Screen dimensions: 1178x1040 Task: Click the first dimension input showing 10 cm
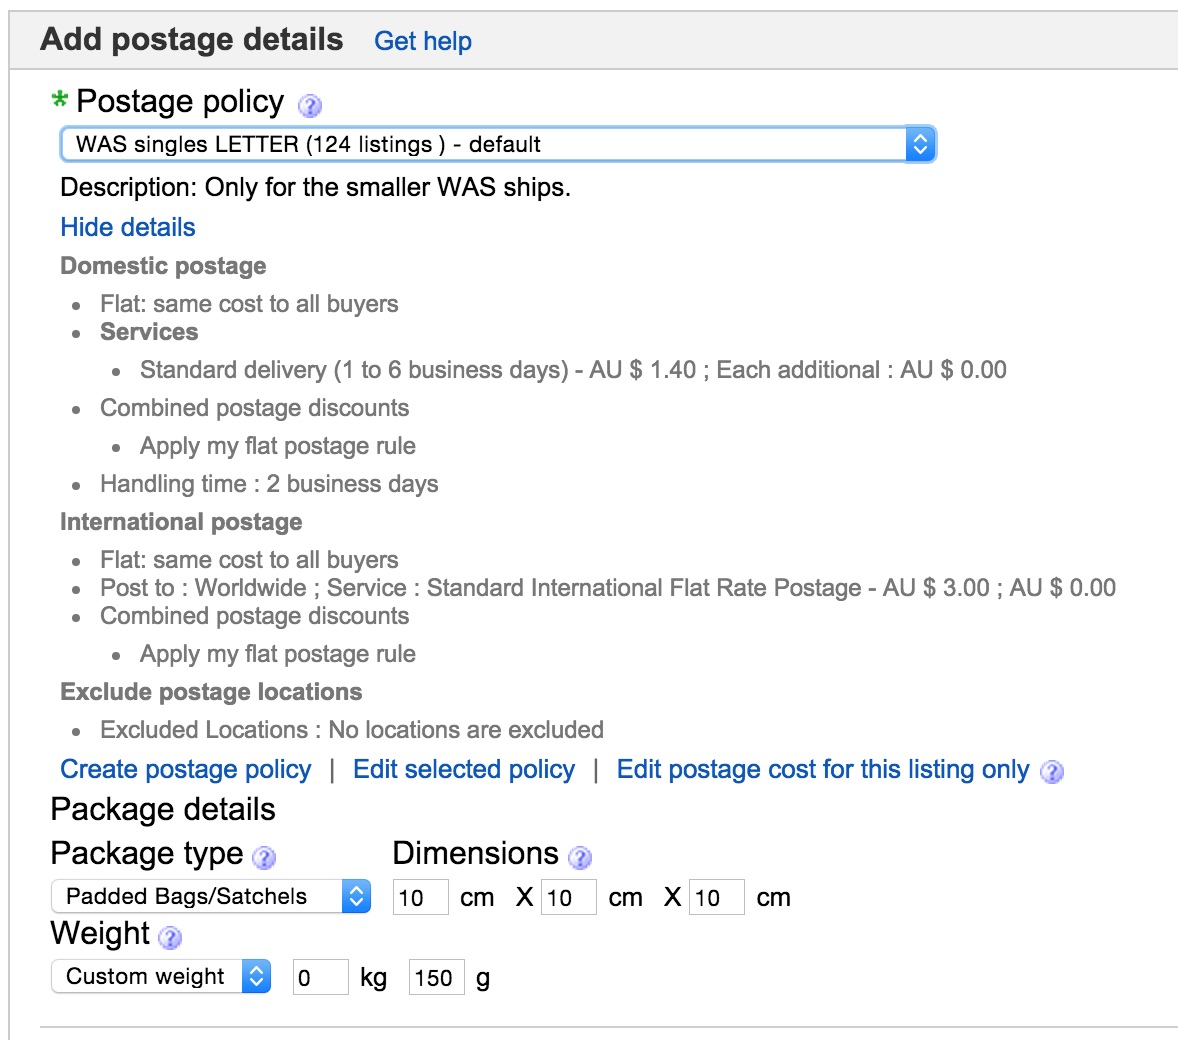419,896
